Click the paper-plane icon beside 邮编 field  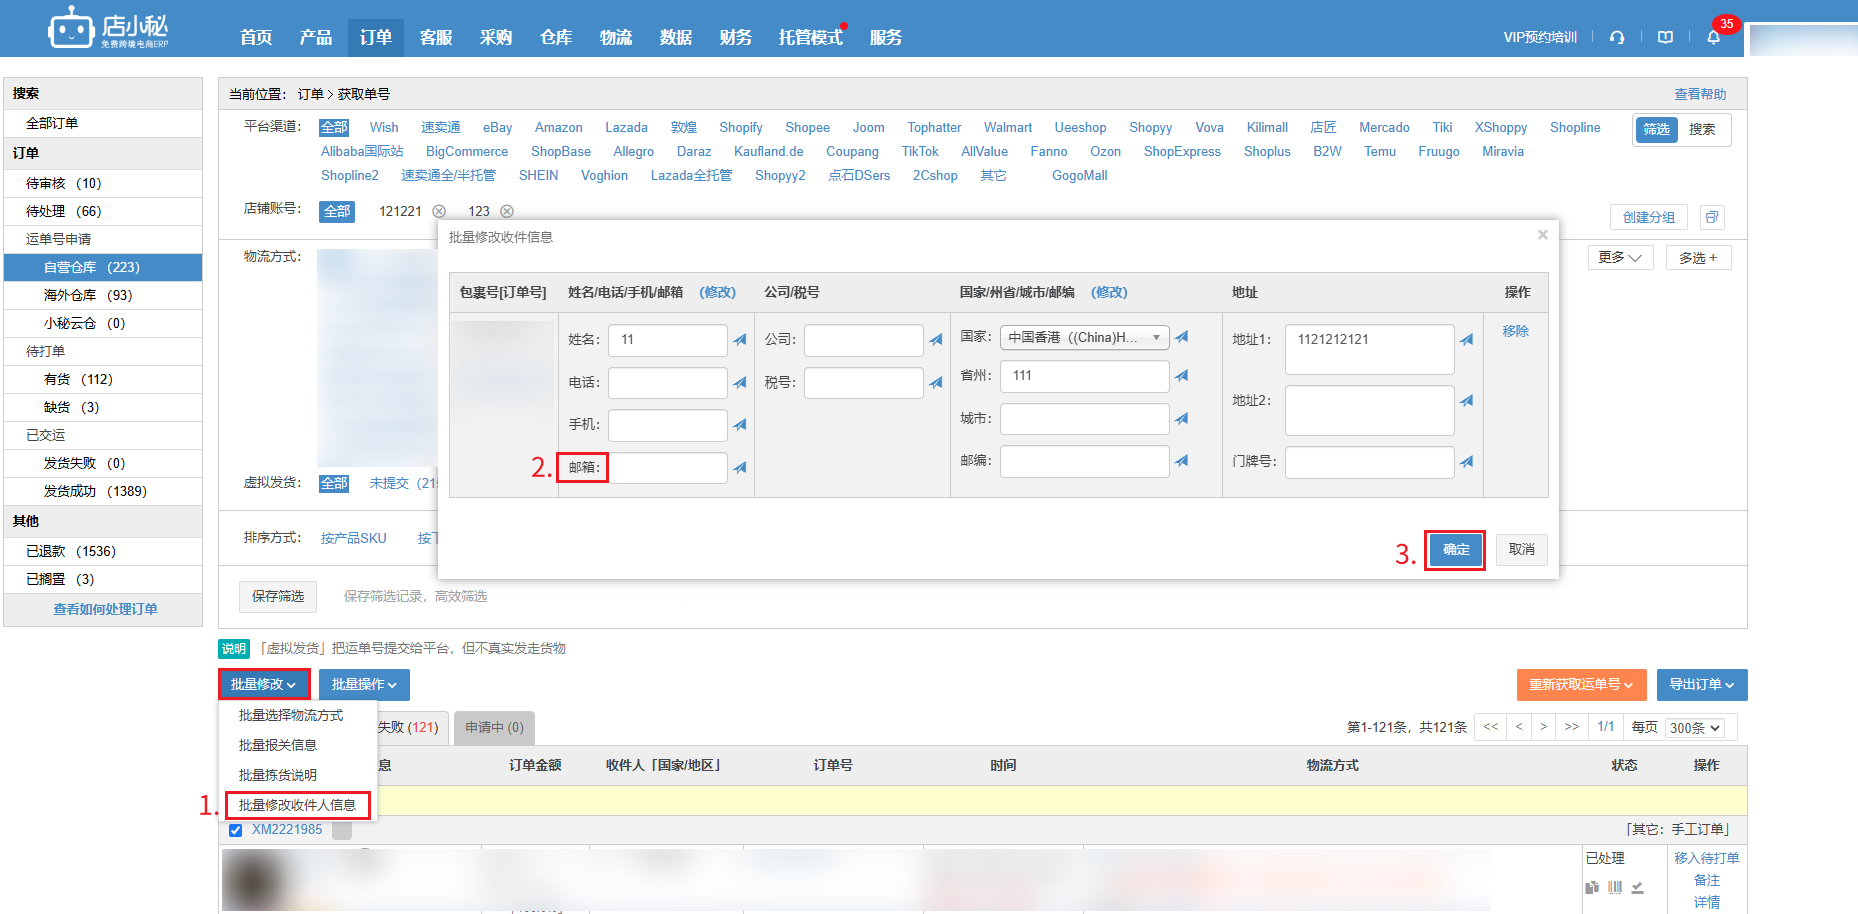tap(1182, 461)
